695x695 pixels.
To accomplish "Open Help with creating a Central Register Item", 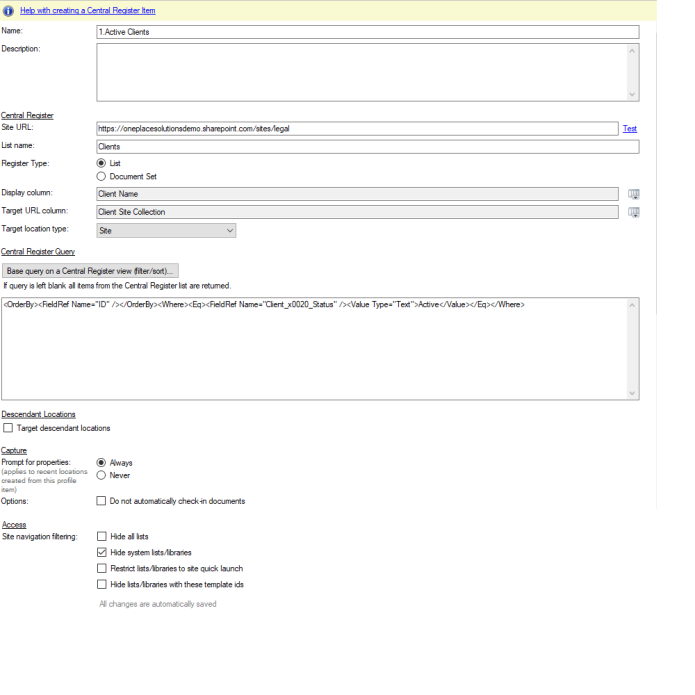I will [87, 11].
